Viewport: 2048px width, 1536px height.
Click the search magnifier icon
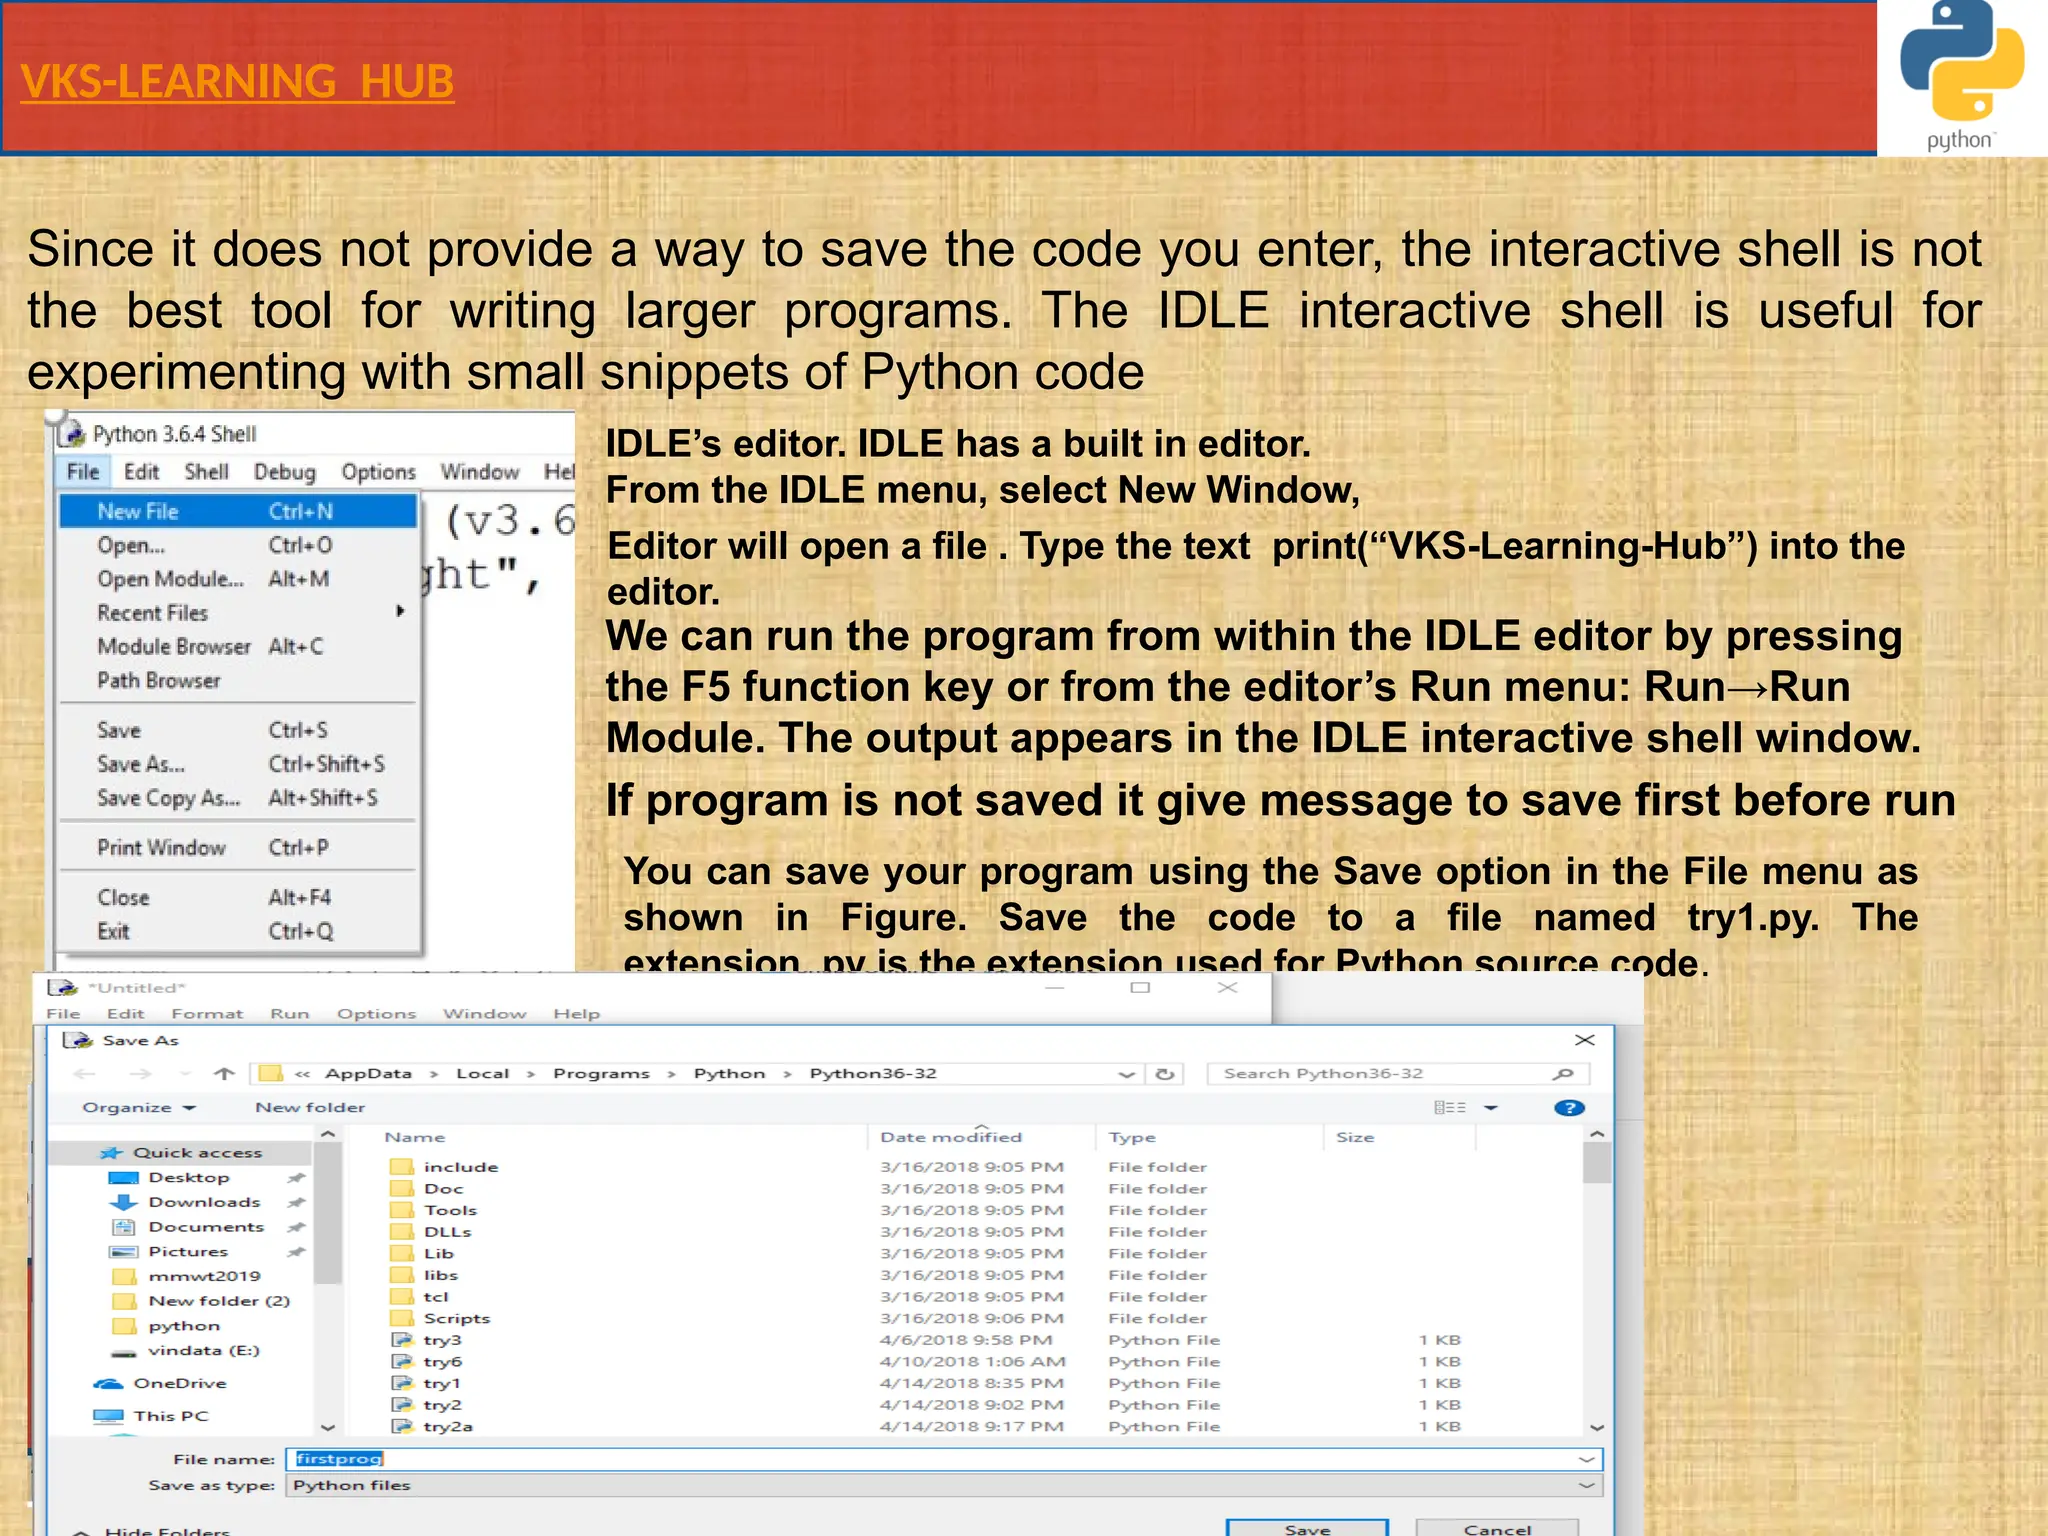coord(1564,1073)
